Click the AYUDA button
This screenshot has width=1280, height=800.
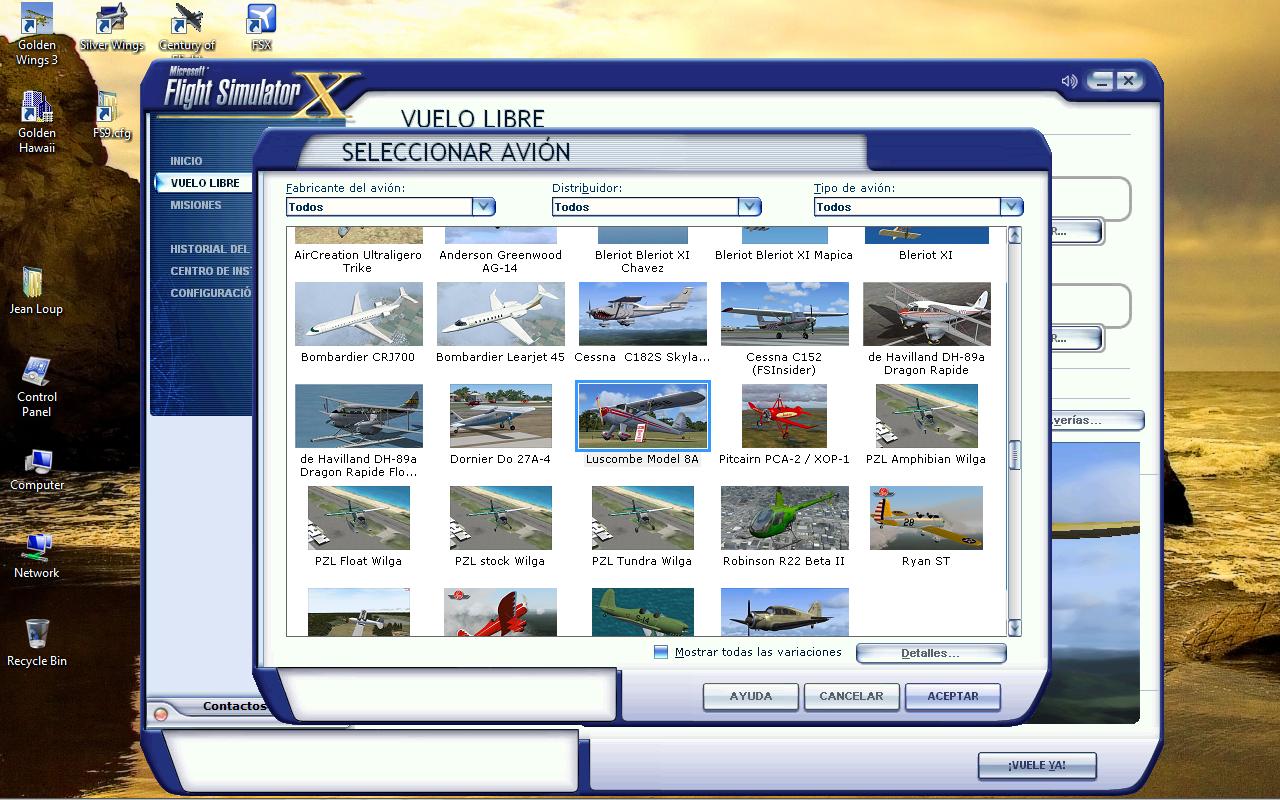pyautogui.click(x=751, y=696)
